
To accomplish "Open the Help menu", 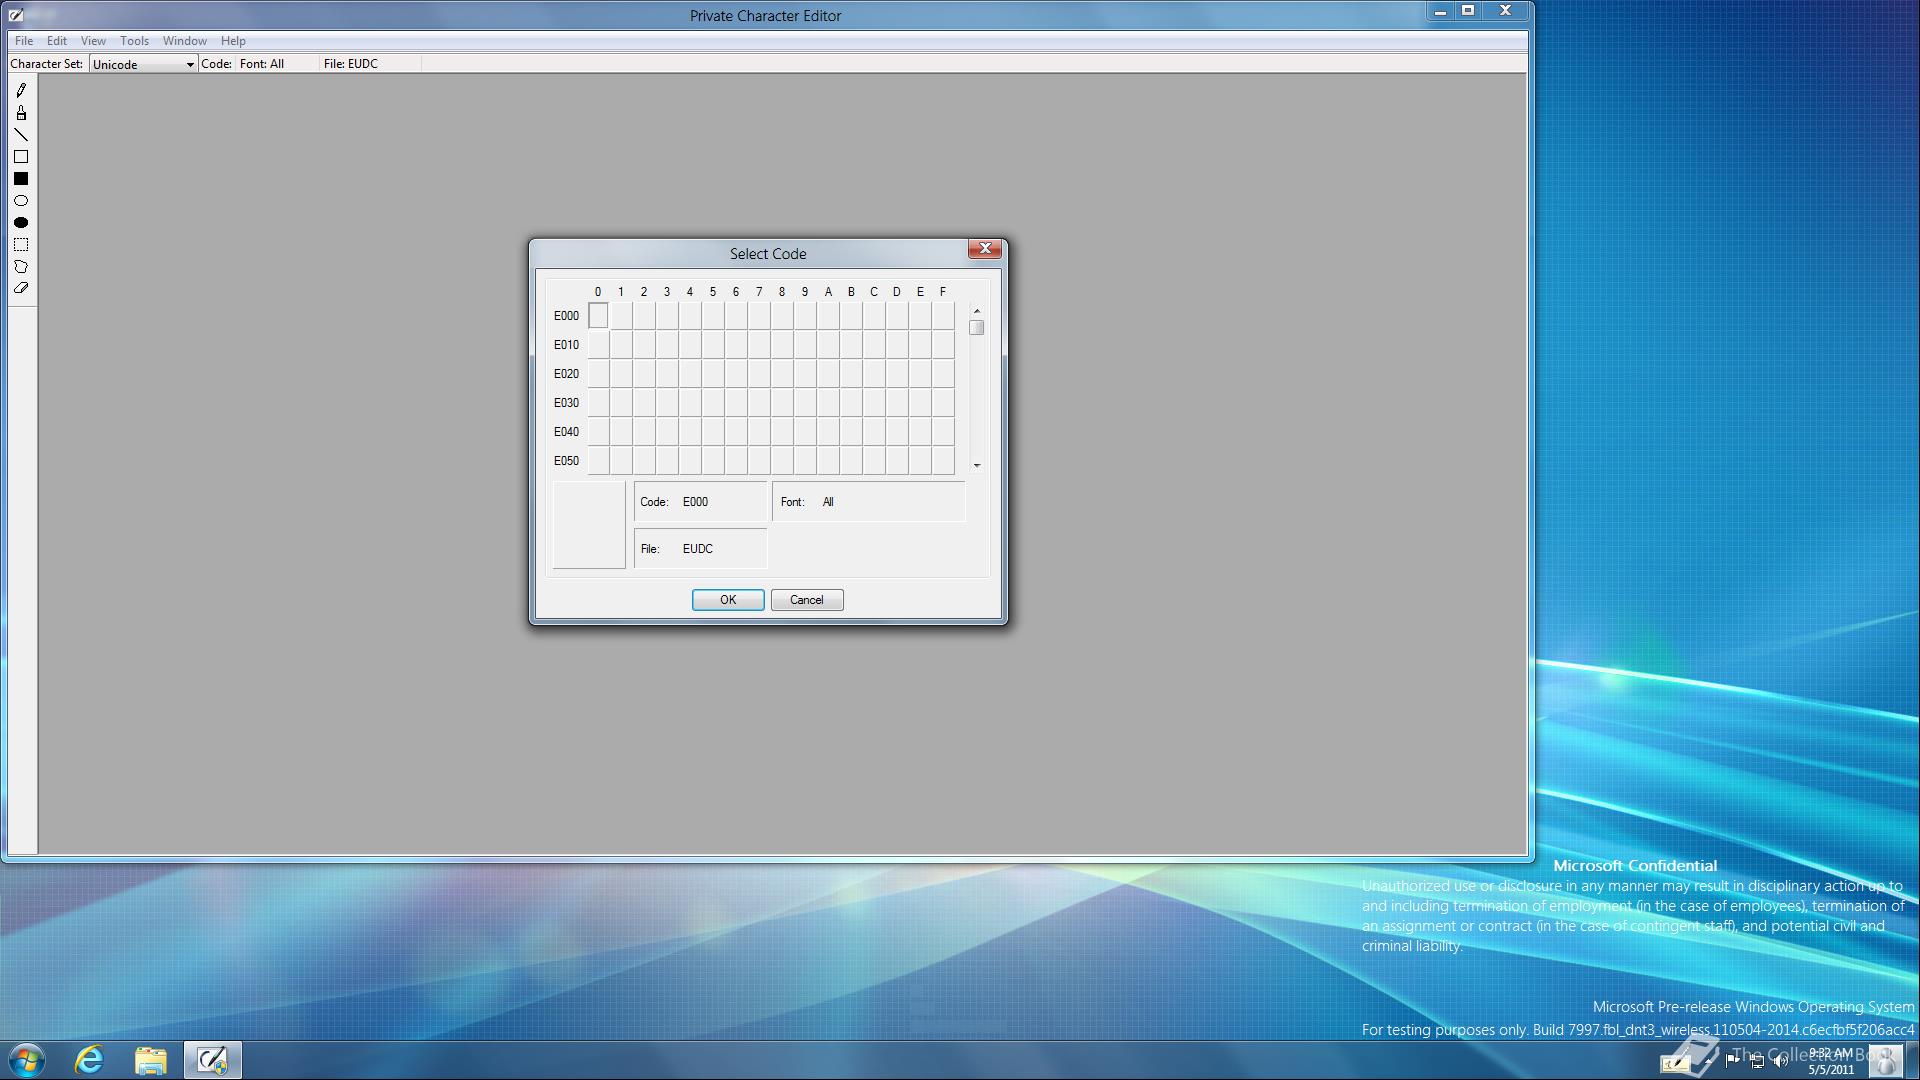I will 233,41.
